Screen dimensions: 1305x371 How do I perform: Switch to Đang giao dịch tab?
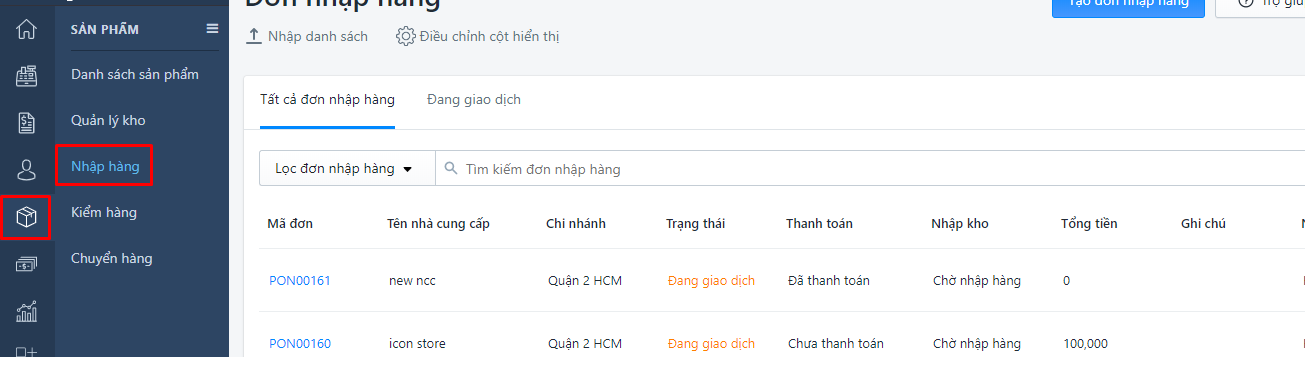[x=473, y=99]
